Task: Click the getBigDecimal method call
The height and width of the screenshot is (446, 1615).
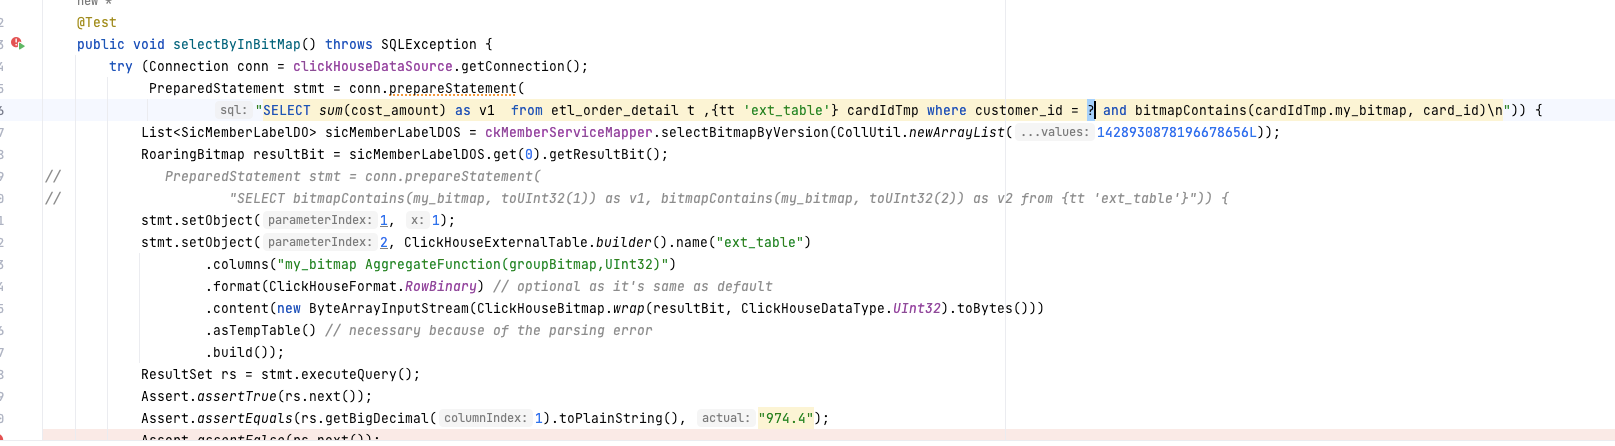Action: pos(381,418)
